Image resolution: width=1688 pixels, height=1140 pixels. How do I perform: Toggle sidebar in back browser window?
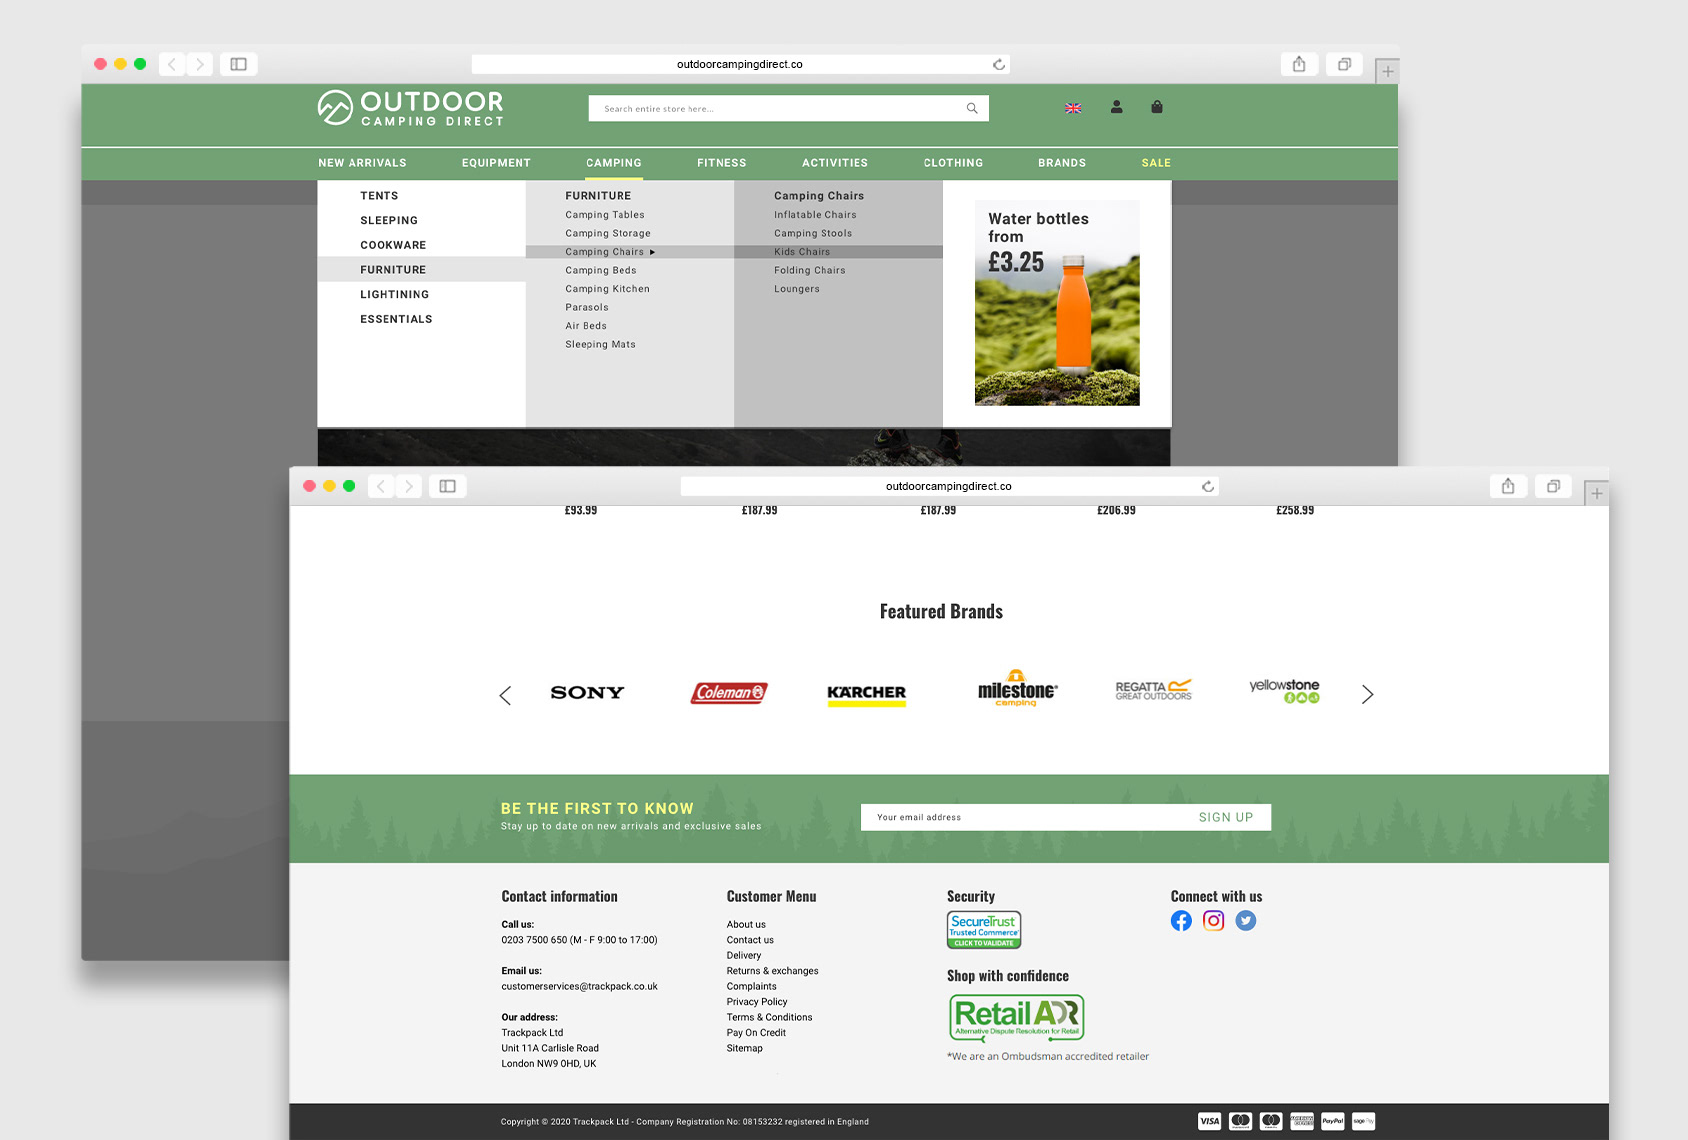coord(238,64)
